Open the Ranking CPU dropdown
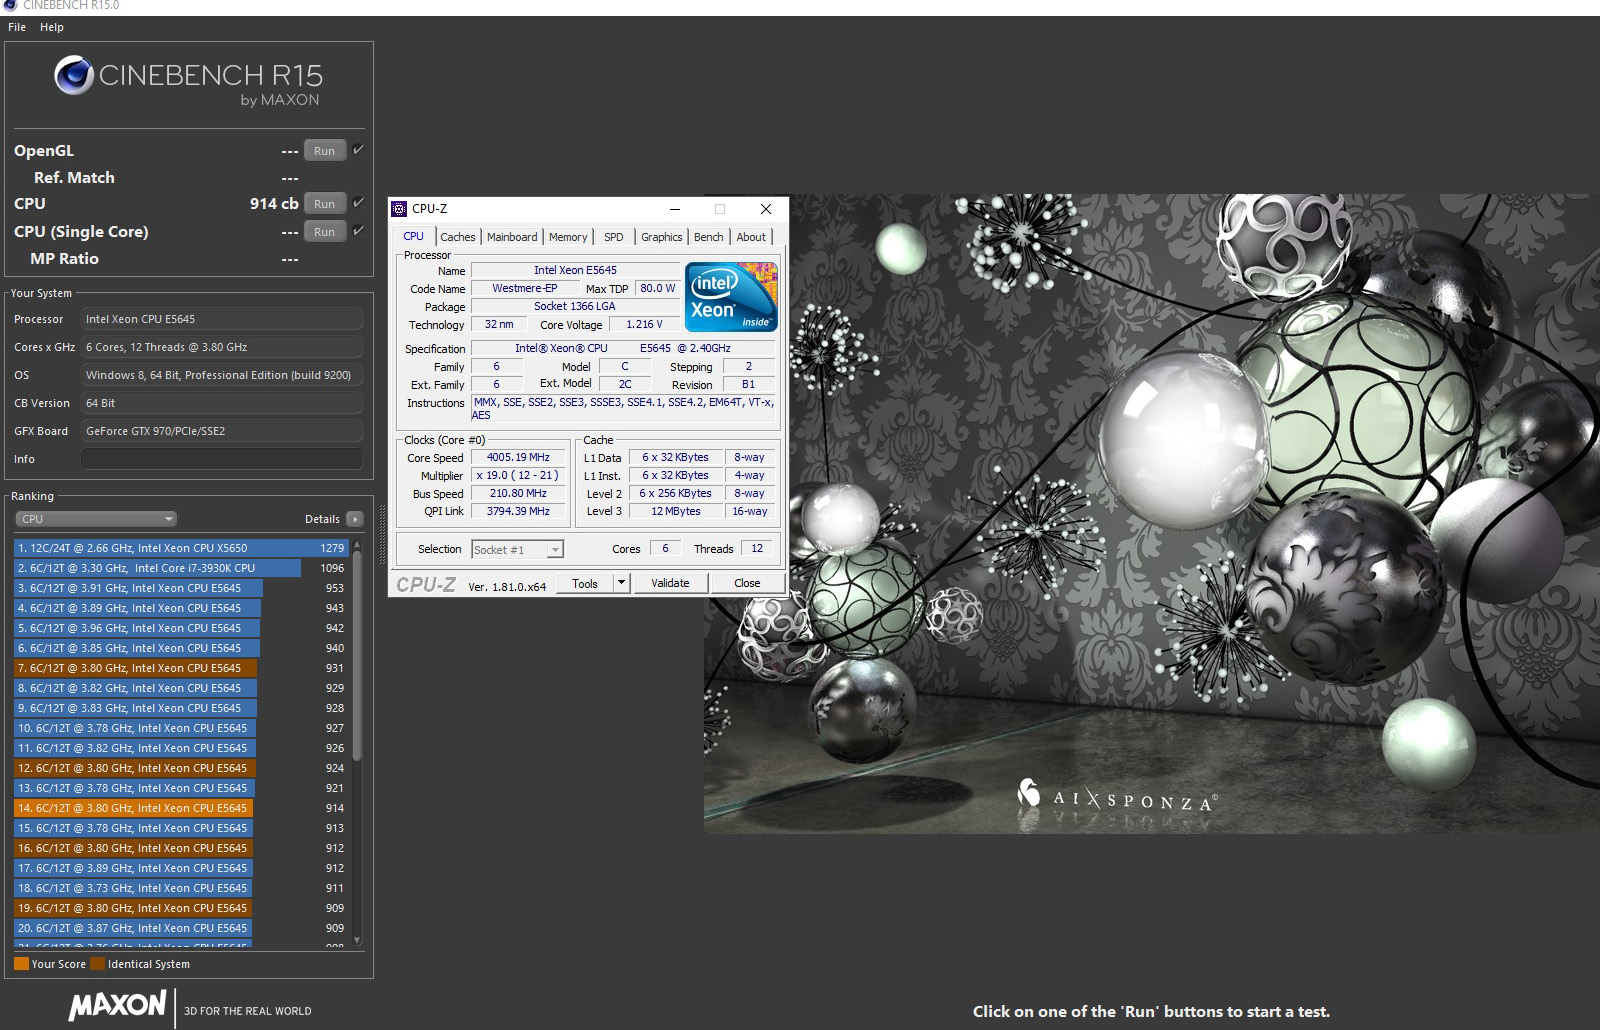The width and height of the screenshot is (1600, 1030). pyautogui.click(x=96, y=519)
